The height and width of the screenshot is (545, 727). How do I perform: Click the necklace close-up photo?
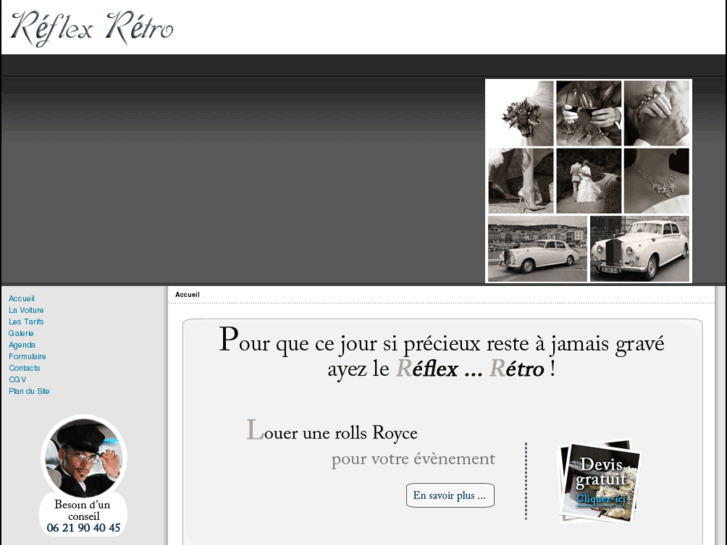tap(657, 181)
